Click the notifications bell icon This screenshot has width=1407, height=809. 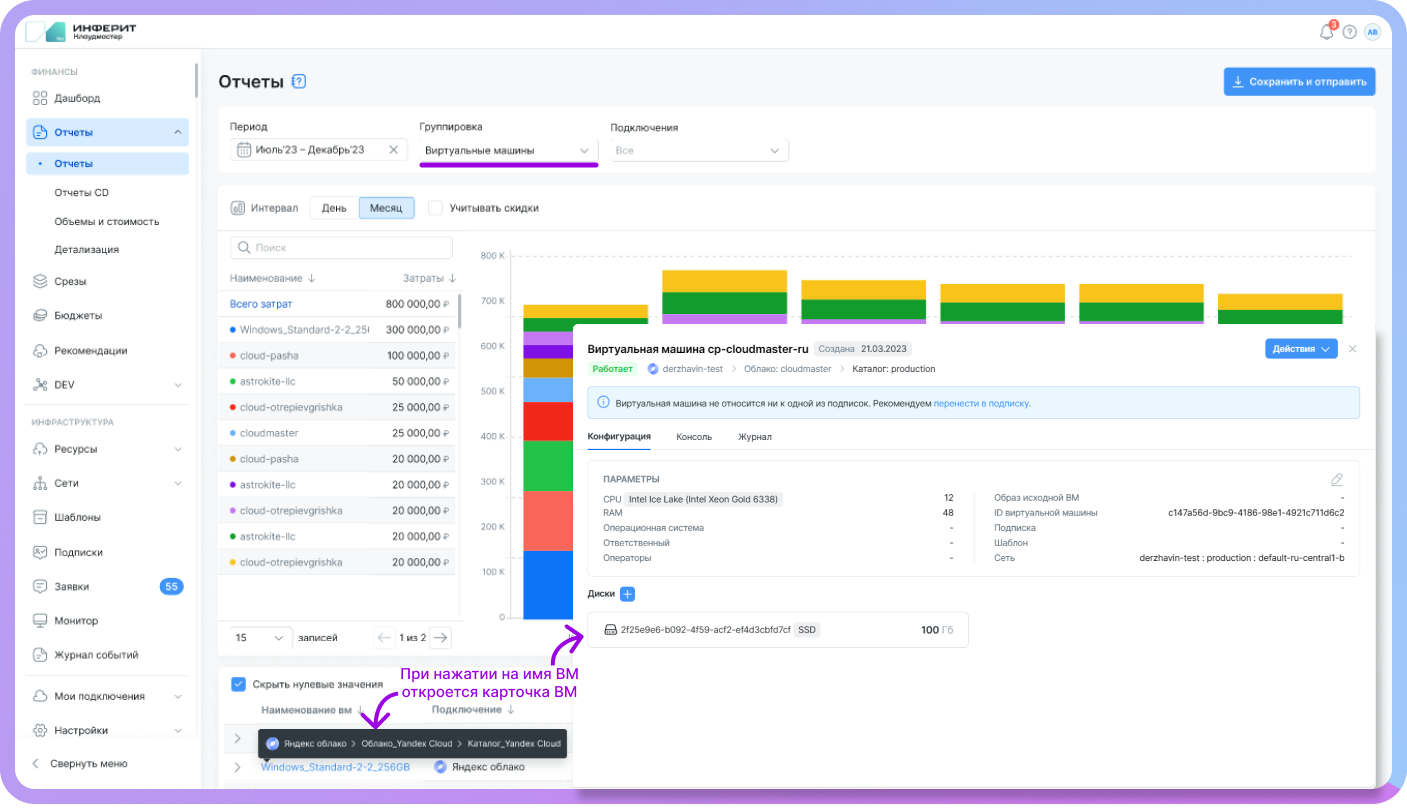[x=1327, y=32]
